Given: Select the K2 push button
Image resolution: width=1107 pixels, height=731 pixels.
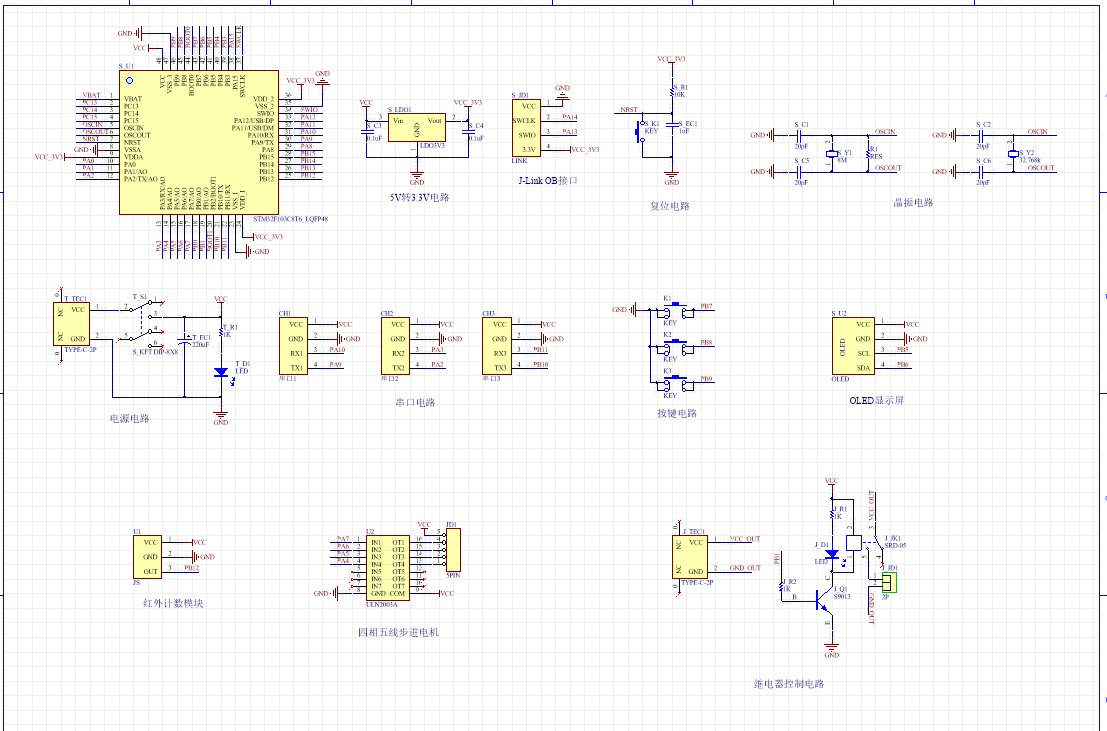Looking at the screenshot, I should 677,346.
